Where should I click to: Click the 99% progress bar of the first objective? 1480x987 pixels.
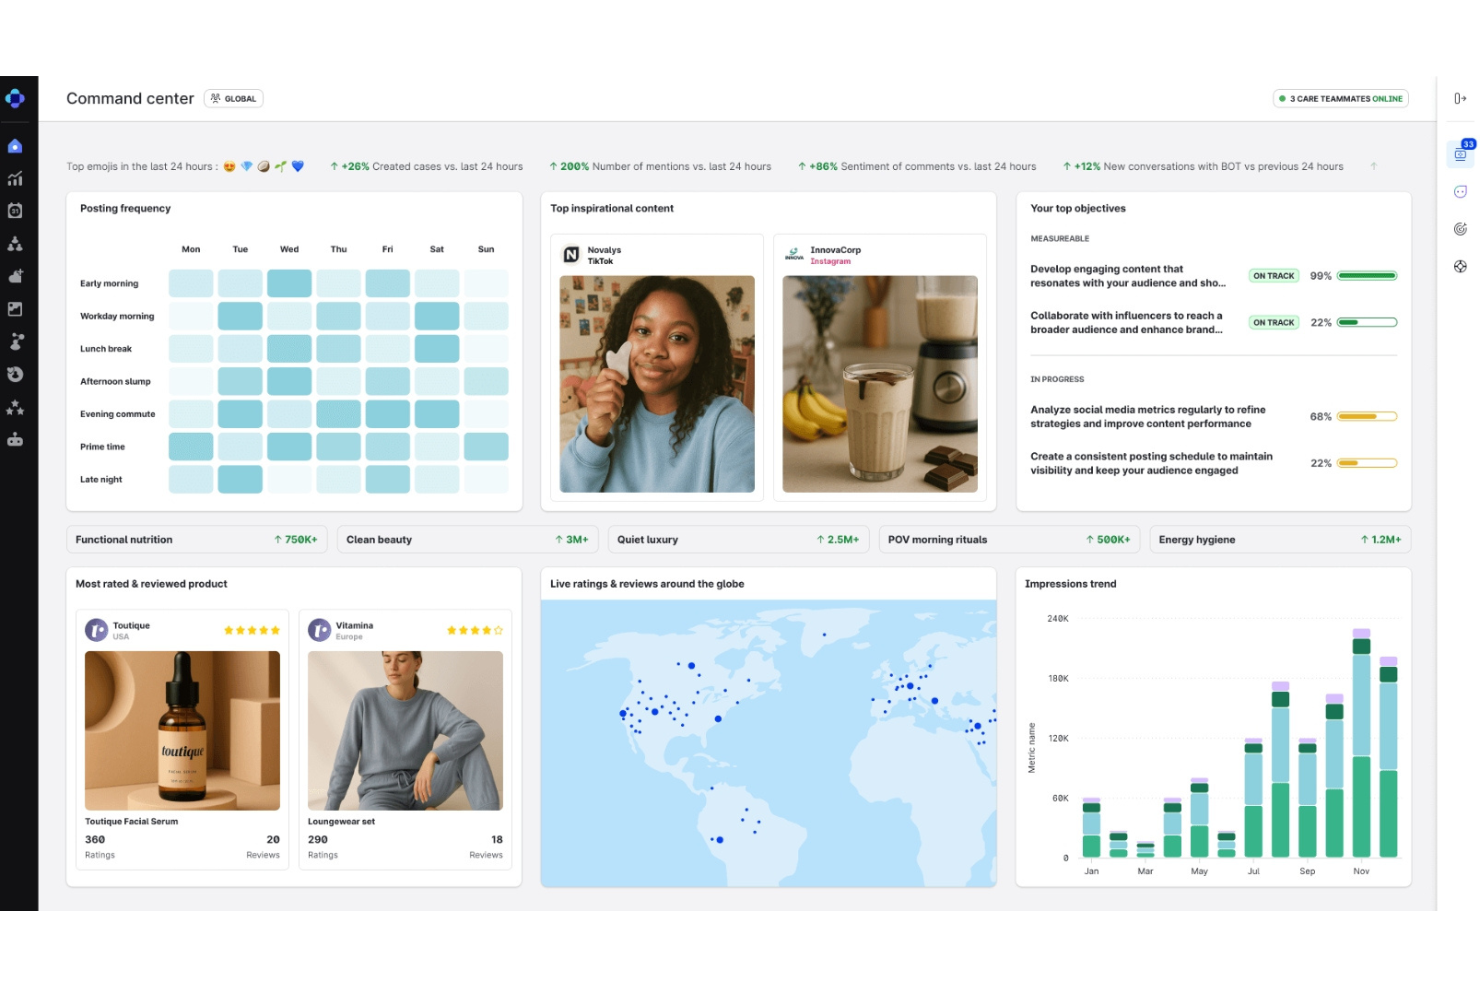1366,275
